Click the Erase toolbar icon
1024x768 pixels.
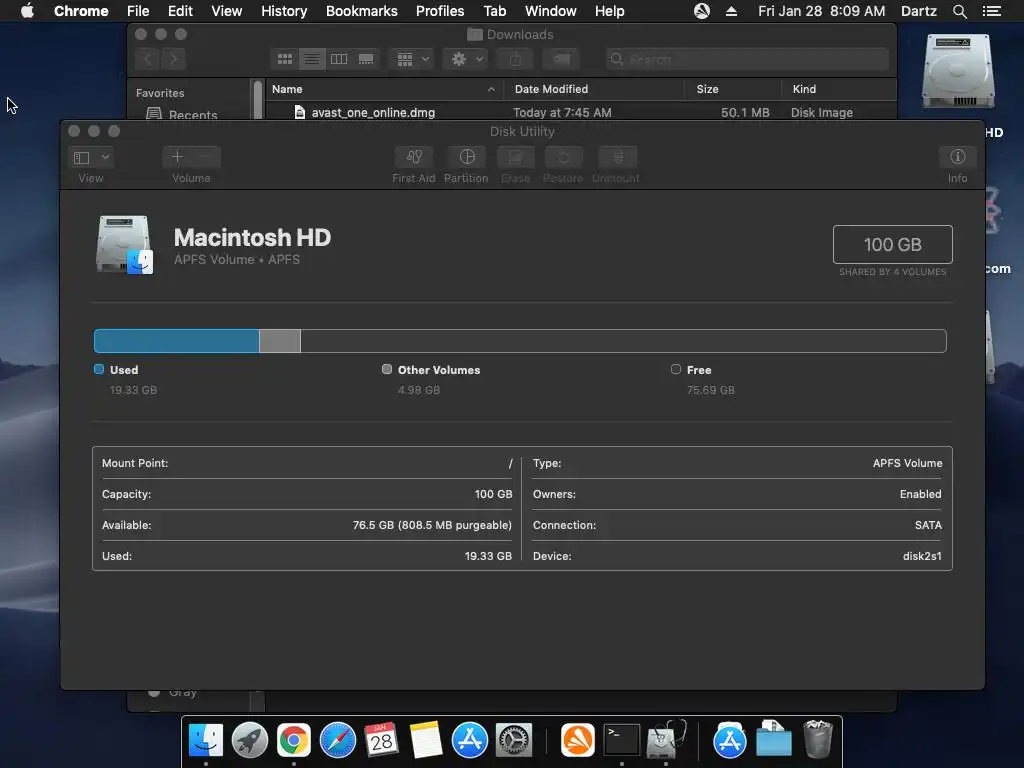(x=515, y=157)
